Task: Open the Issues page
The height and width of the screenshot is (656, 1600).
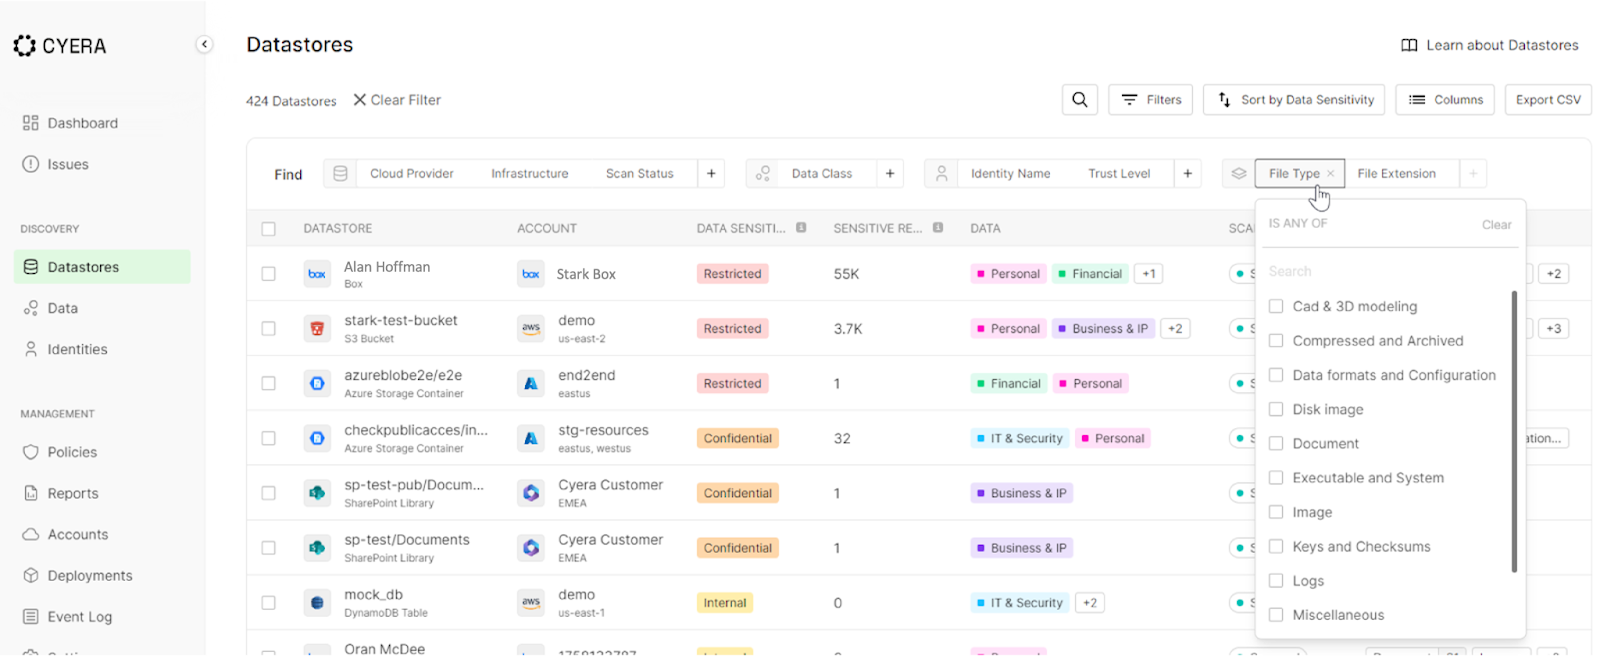Action: coord(68,164)
